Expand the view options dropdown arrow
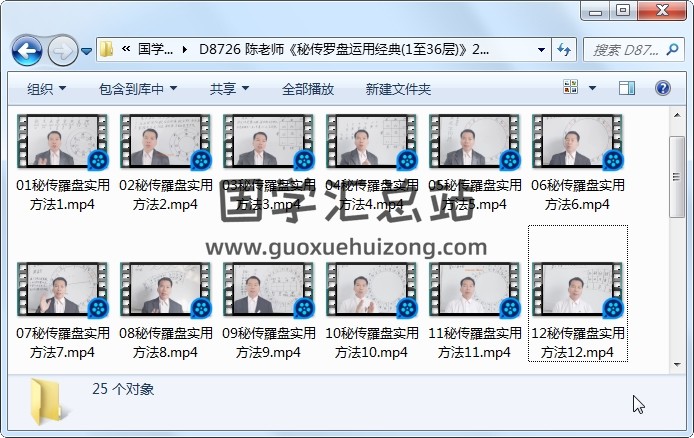This screenshot has width=694, height=438. (591, 89)
